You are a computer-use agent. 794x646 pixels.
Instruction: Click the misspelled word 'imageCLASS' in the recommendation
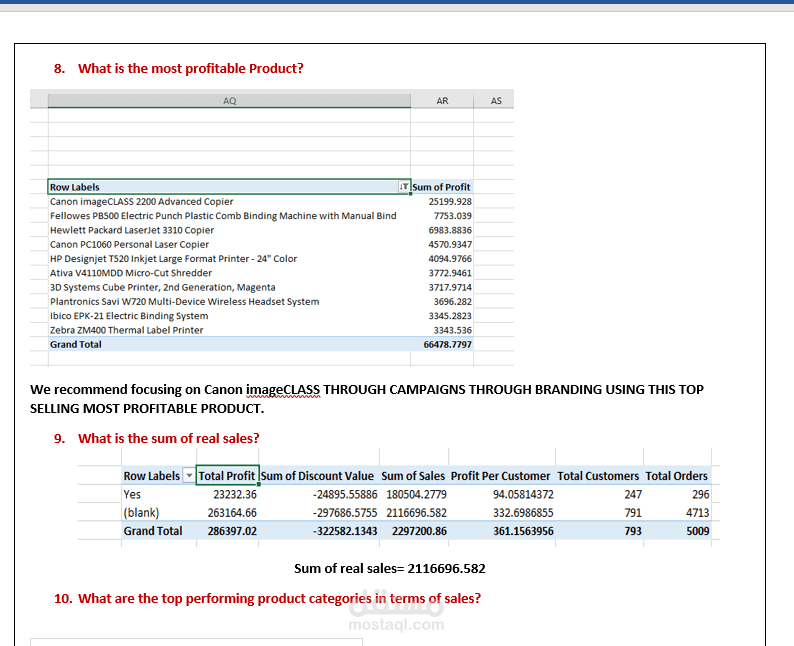pos(281,389)
